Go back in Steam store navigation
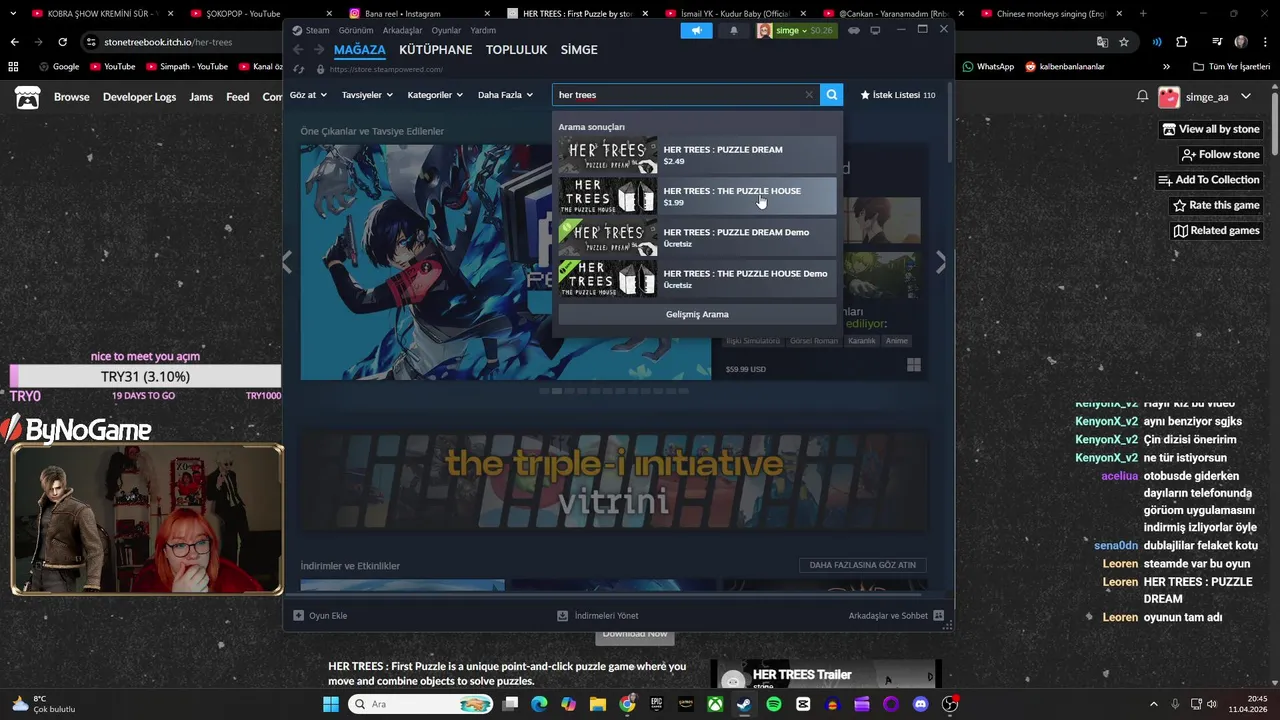 tap(298, 50)
